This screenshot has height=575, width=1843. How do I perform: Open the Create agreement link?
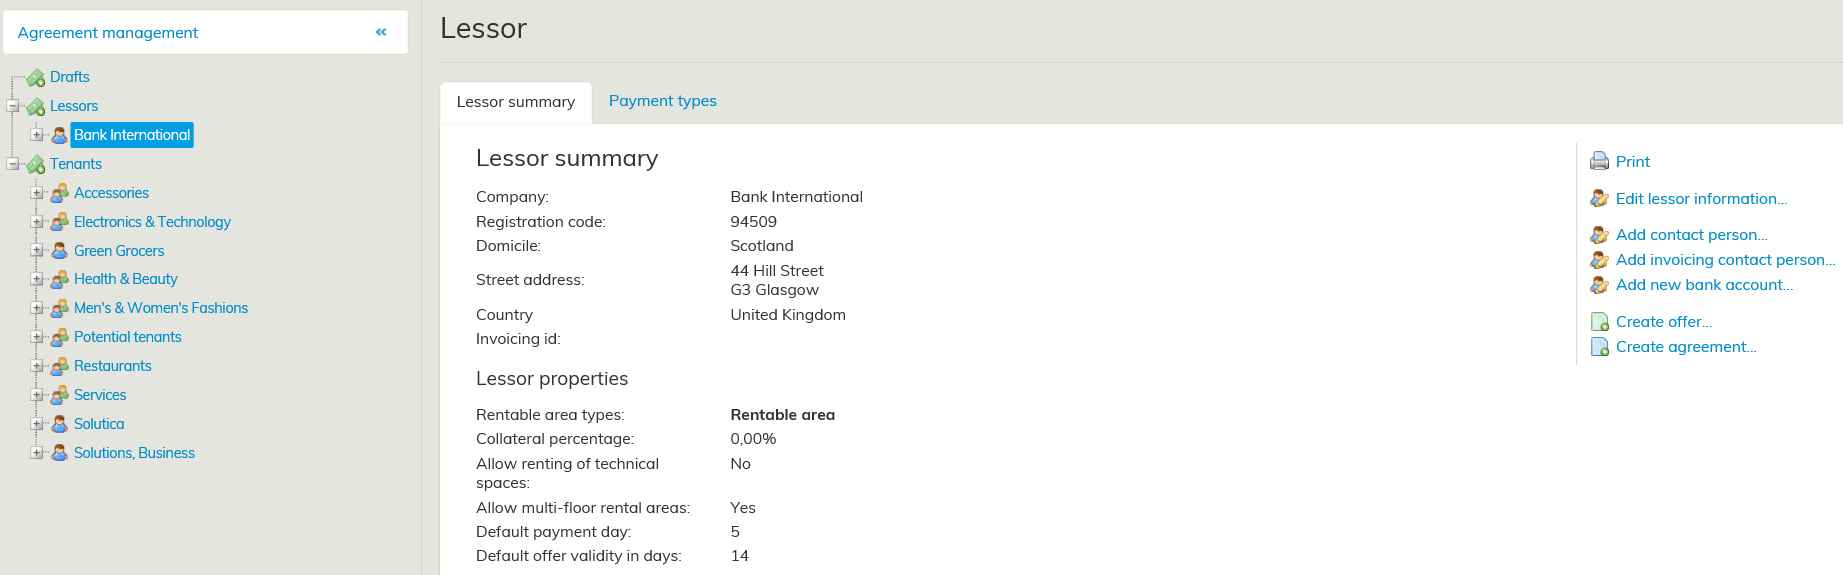coord(1685,347)
